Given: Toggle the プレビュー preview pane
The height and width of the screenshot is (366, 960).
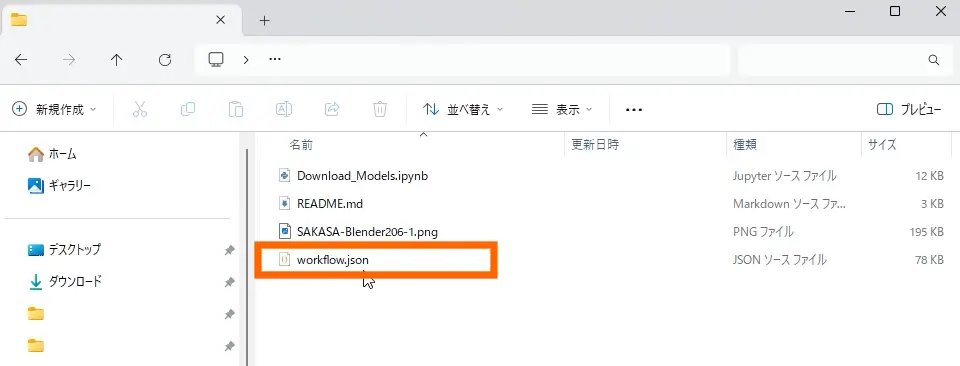Looking at the screenshot, I should (909, 110).
